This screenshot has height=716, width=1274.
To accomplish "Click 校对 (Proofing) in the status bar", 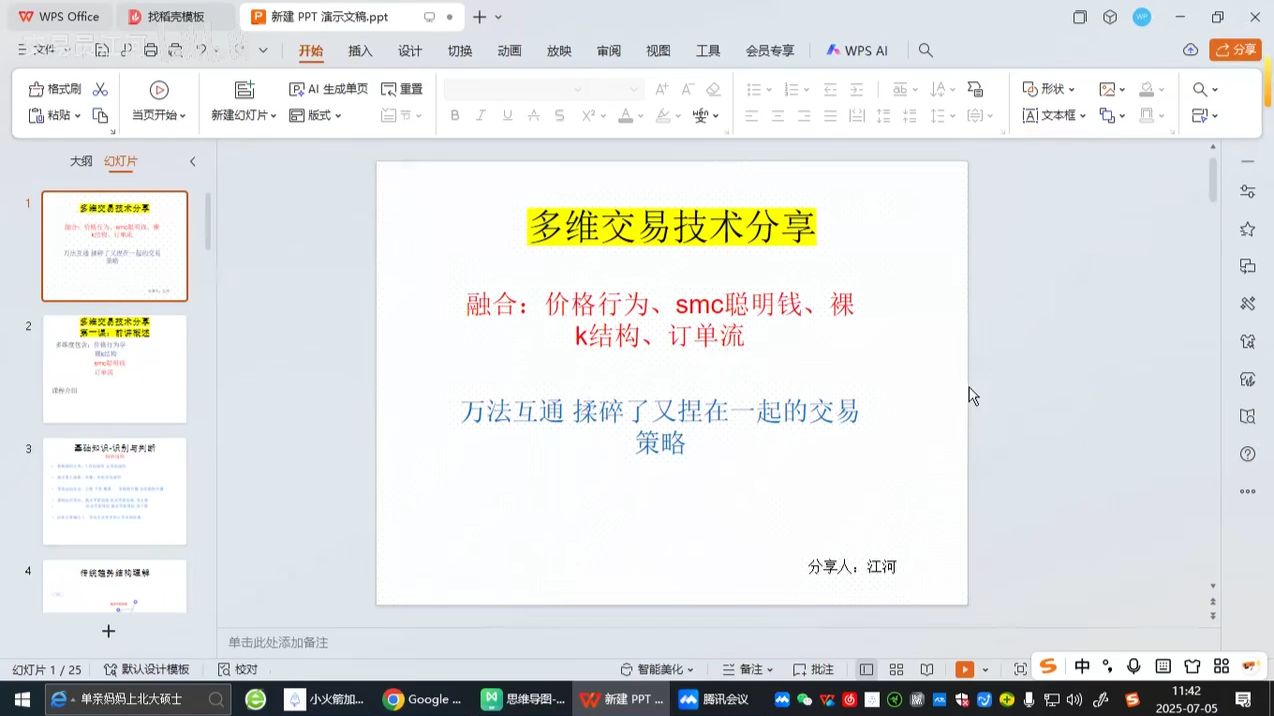I will [238, 669].
